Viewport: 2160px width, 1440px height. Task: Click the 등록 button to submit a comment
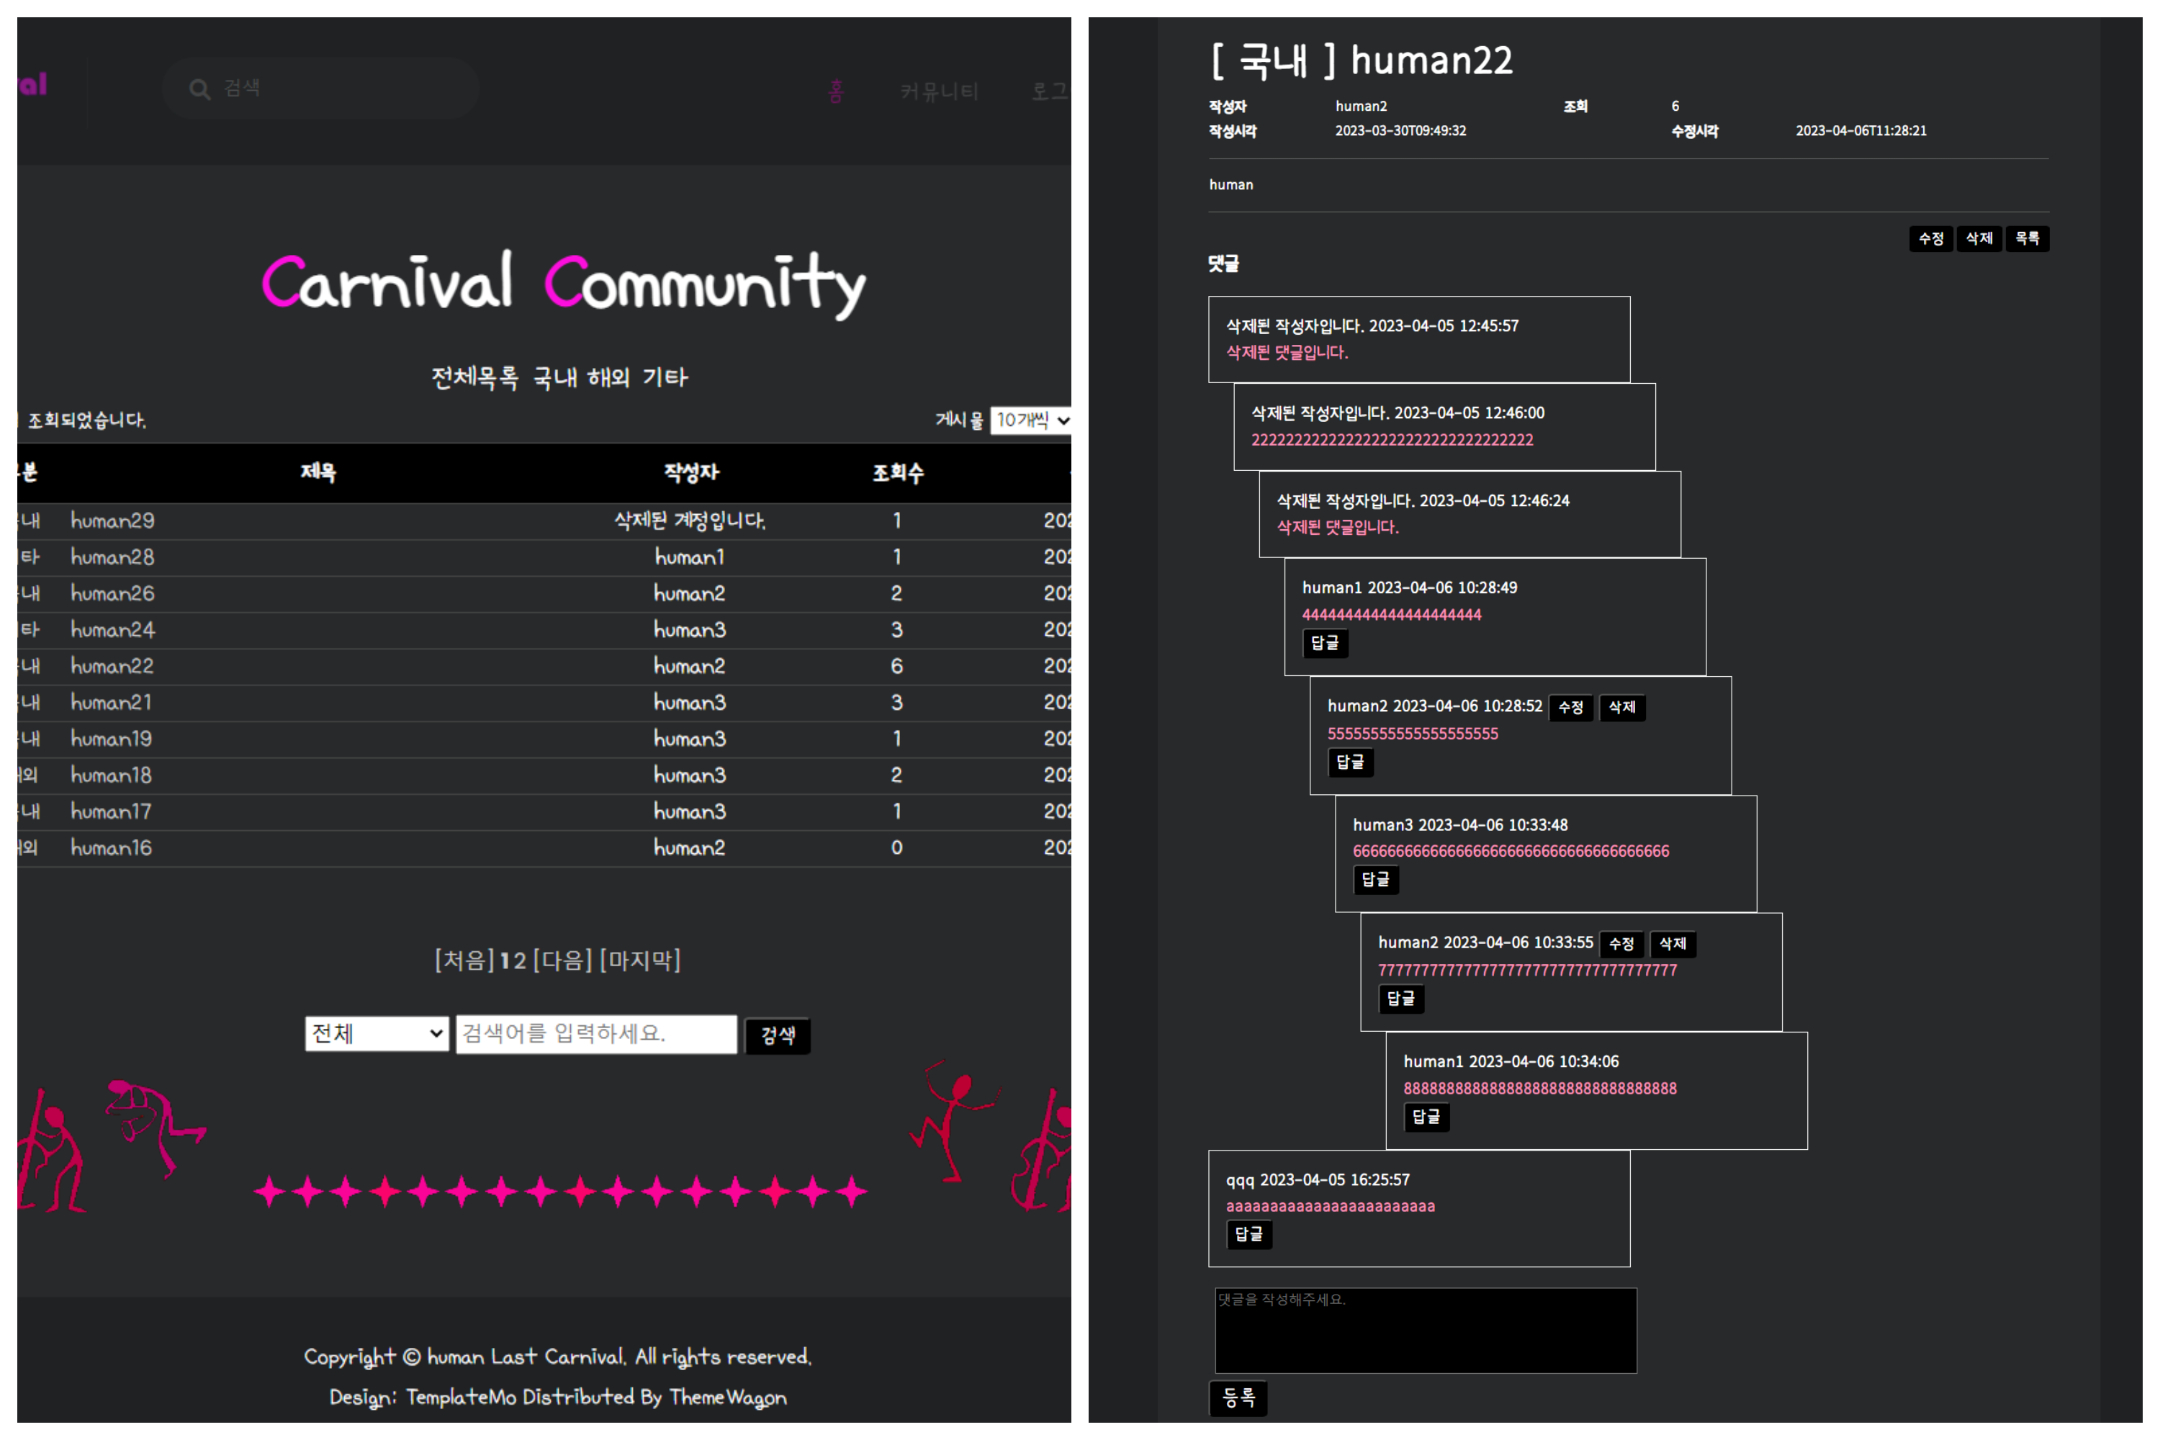coord(1239,1398)
